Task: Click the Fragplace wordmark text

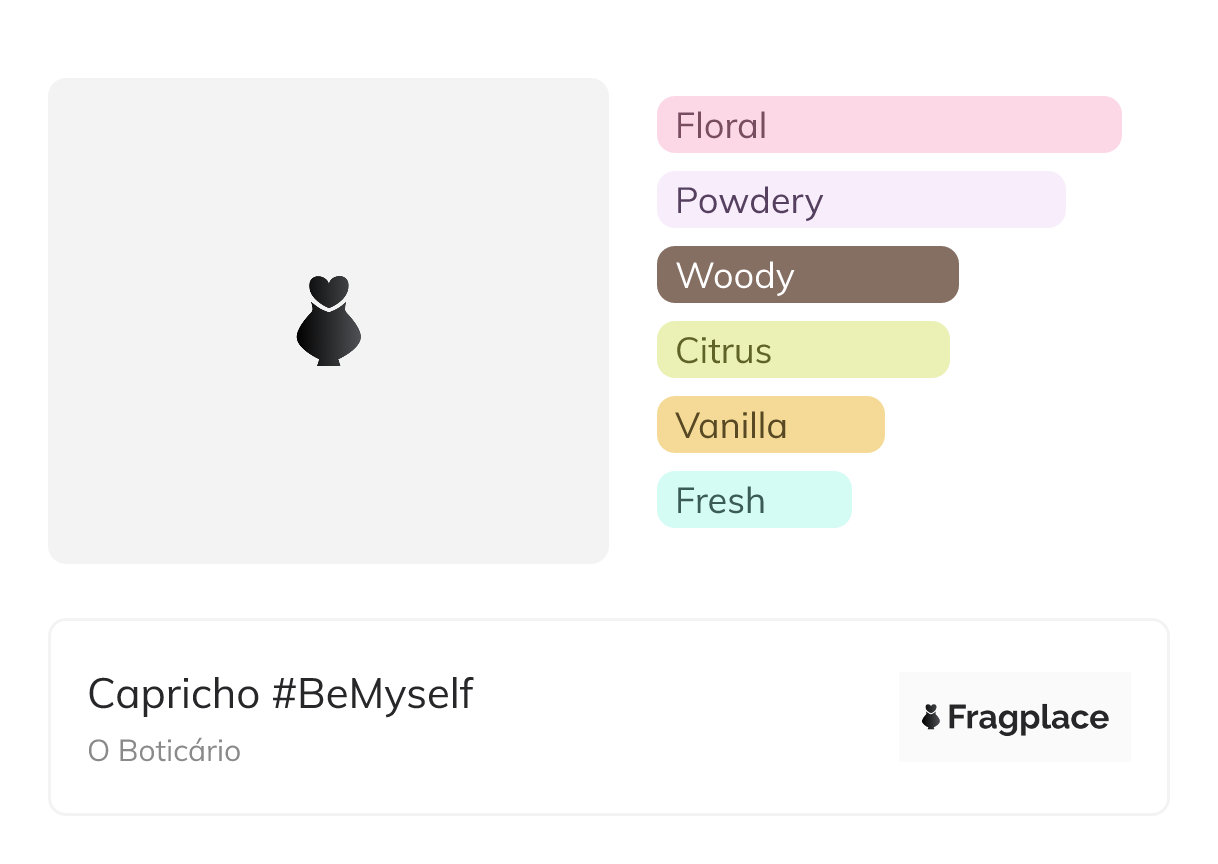Action: [1028, 718]
